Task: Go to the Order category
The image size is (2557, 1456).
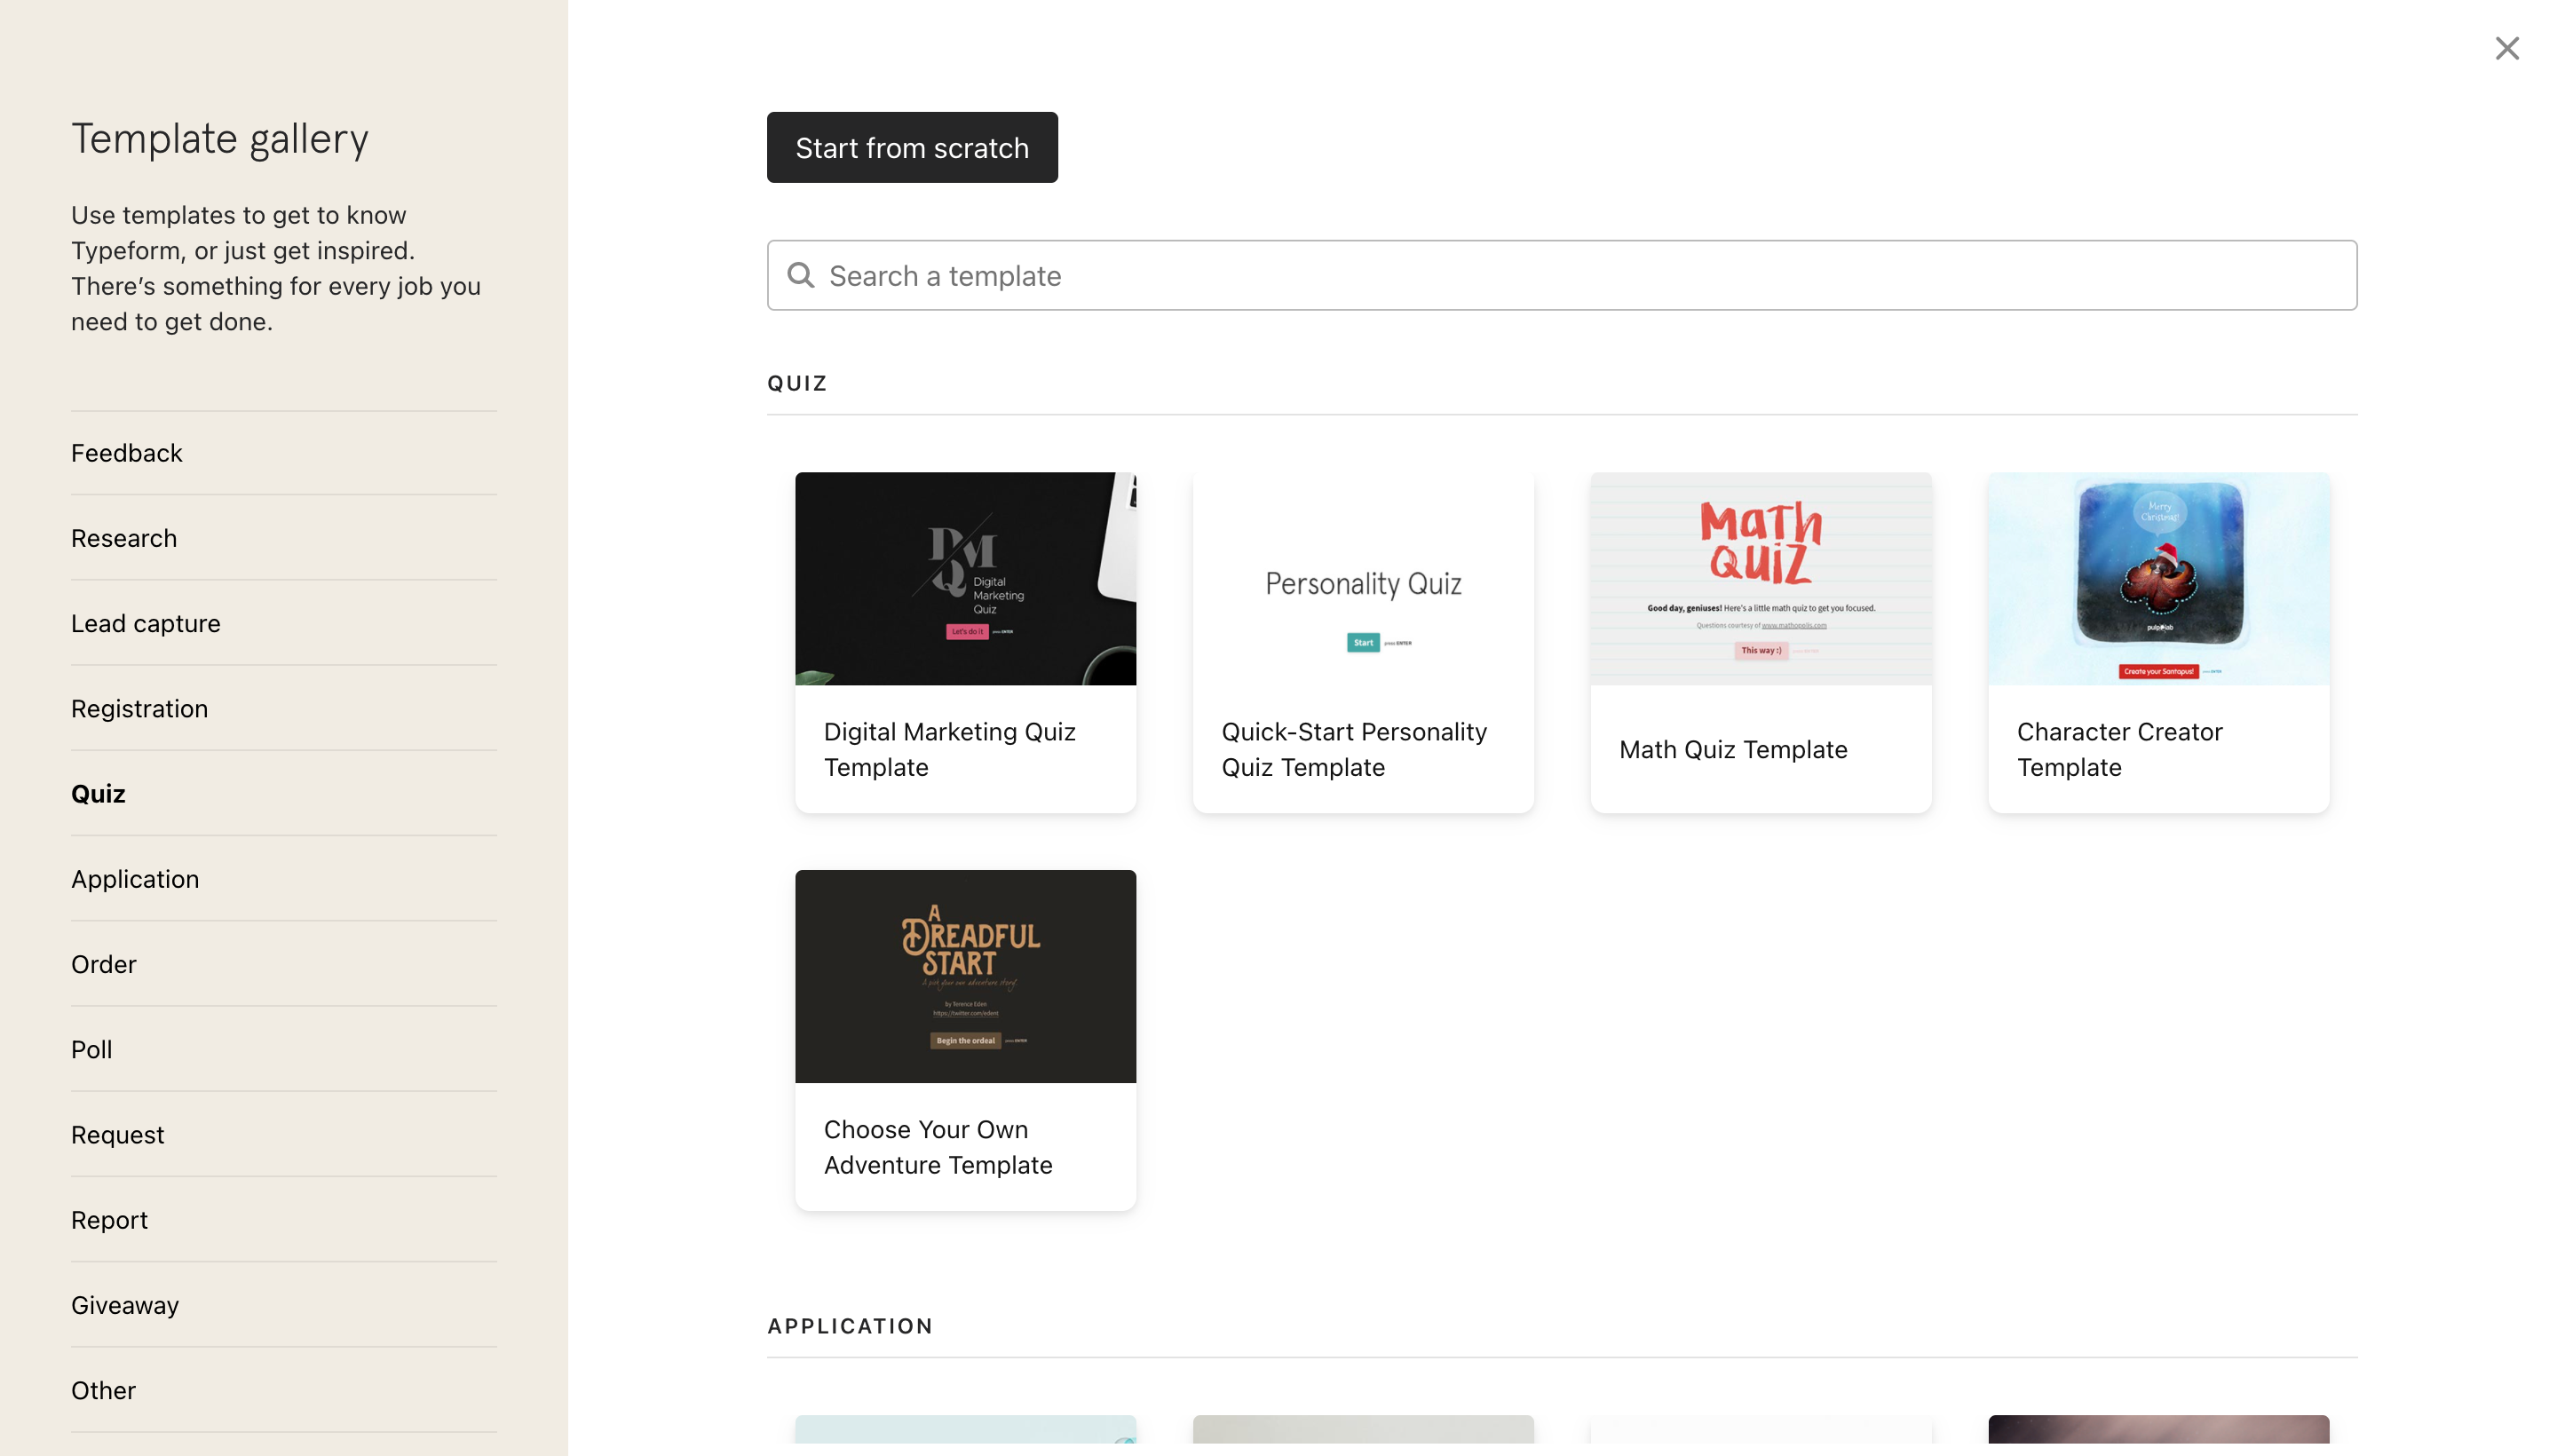Action: tap(104, 964)
